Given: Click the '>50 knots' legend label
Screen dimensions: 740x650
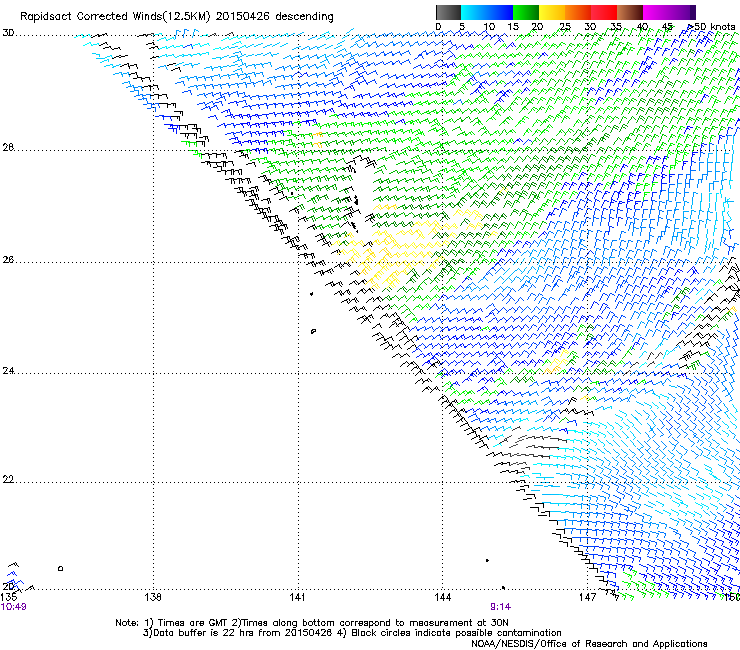Looking at the screenshot, I should click(712, 26).
